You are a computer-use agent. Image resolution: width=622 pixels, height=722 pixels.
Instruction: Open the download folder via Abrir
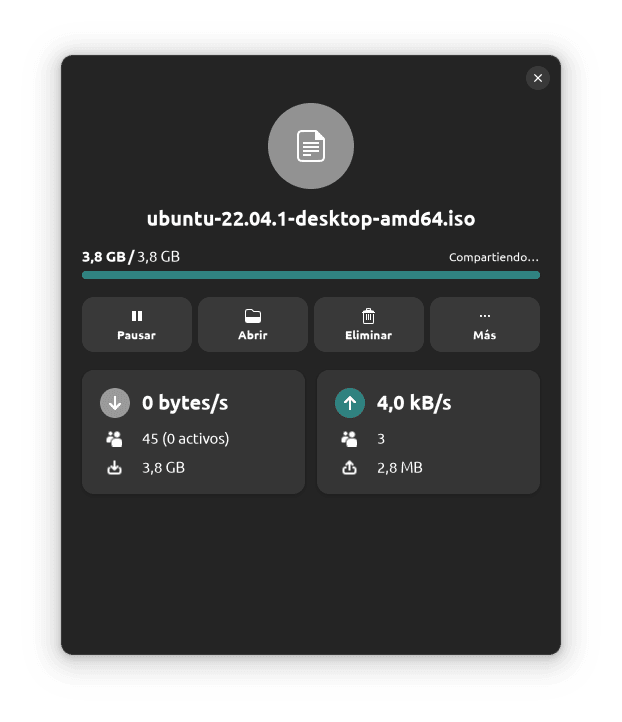(253, 325)
